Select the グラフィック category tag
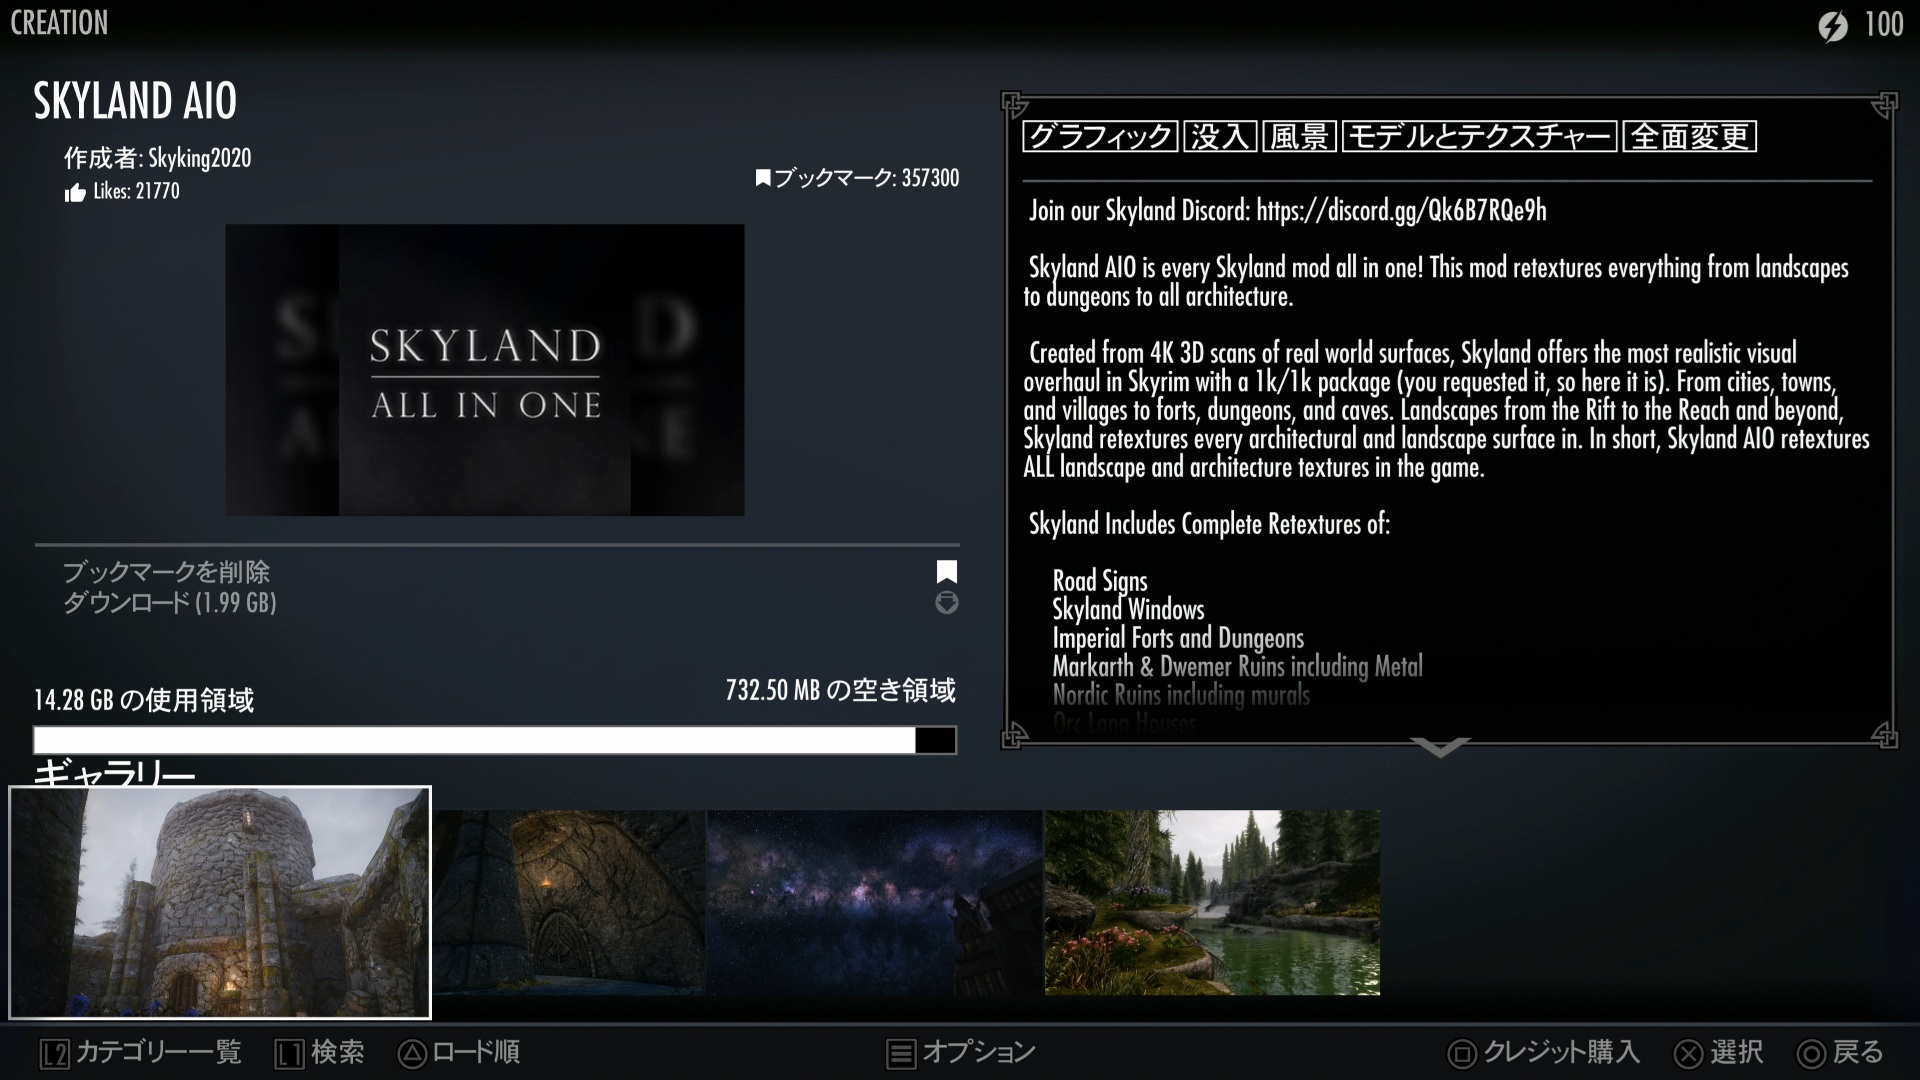The height and width of the screenshot is (1080, 1920). (1100, 137)
